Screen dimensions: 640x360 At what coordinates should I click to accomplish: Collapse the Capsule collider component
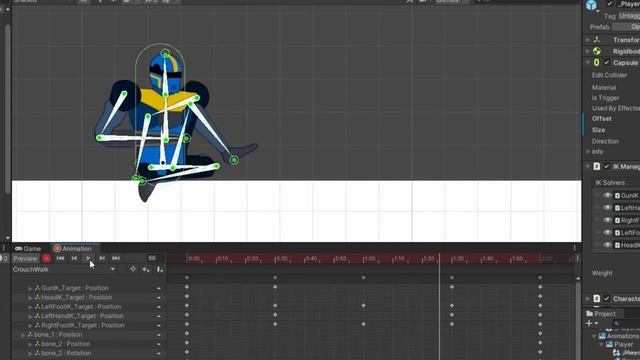click(588, 62)
